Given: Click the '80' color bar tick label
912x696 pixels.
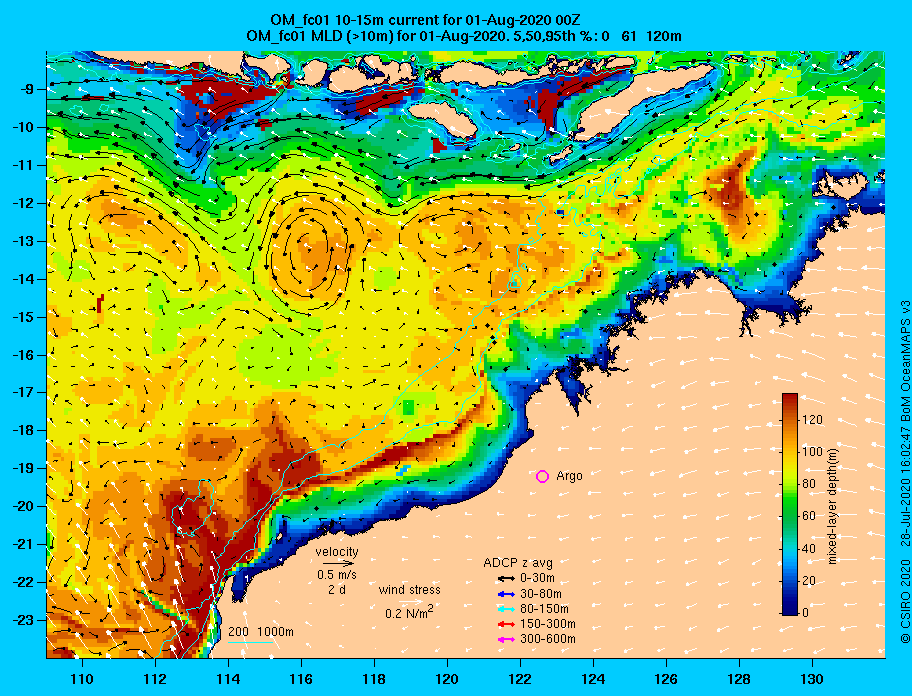Looking at the screenshot, I should pyautogui.click(x=809, y=484).
